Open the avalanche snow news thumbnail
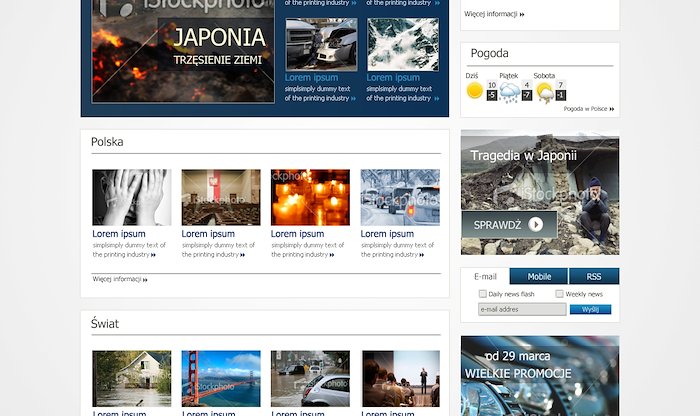Image resolution: width=700 pixels, height=416 pixels. pos(403,45)
